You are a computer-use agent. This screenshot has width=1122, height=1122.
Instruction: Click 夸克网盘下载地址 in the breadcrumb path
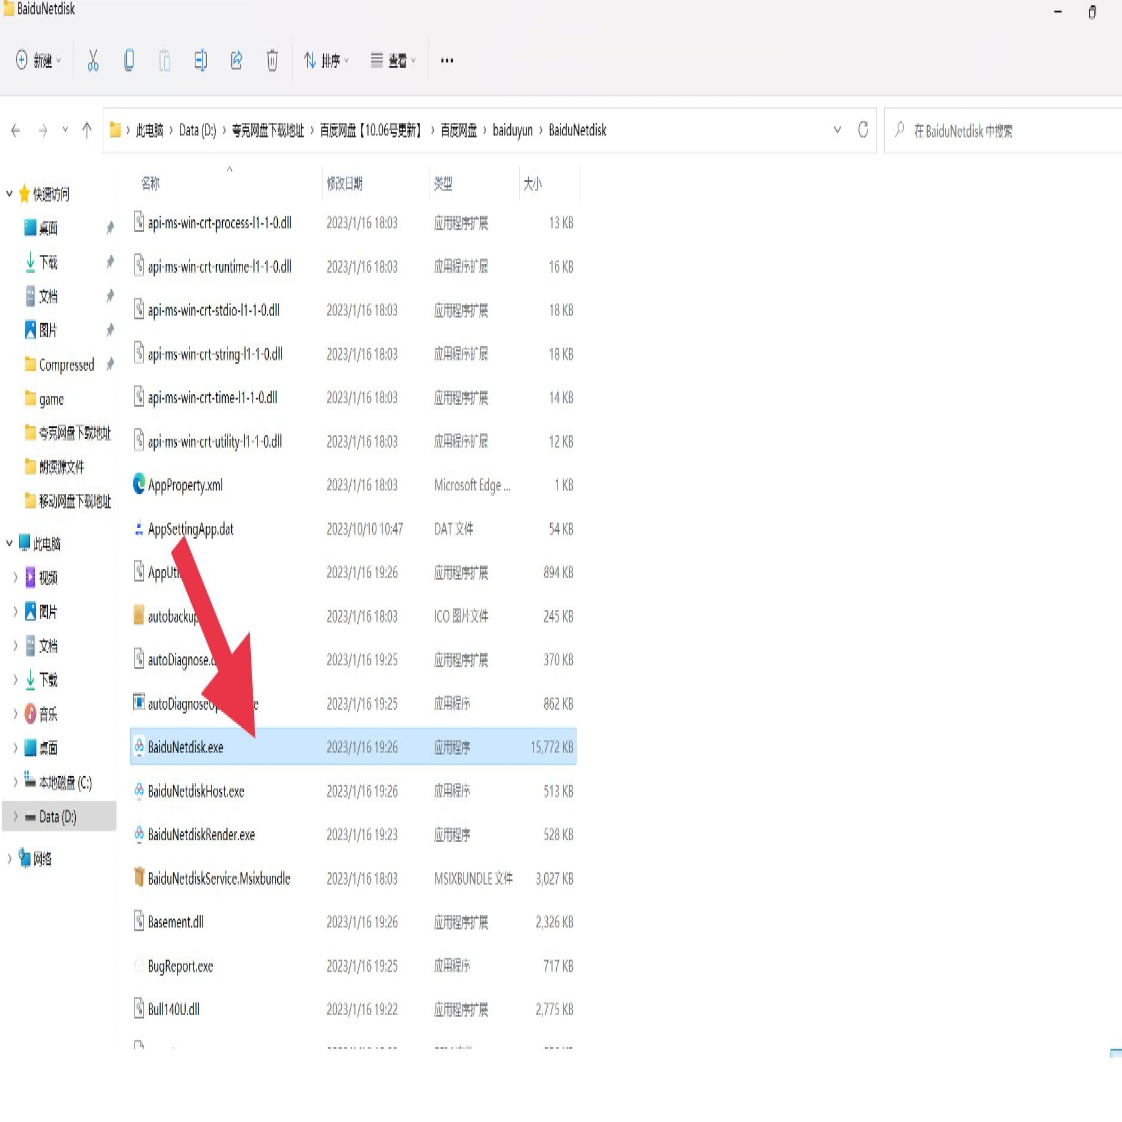tap(268, 130)
